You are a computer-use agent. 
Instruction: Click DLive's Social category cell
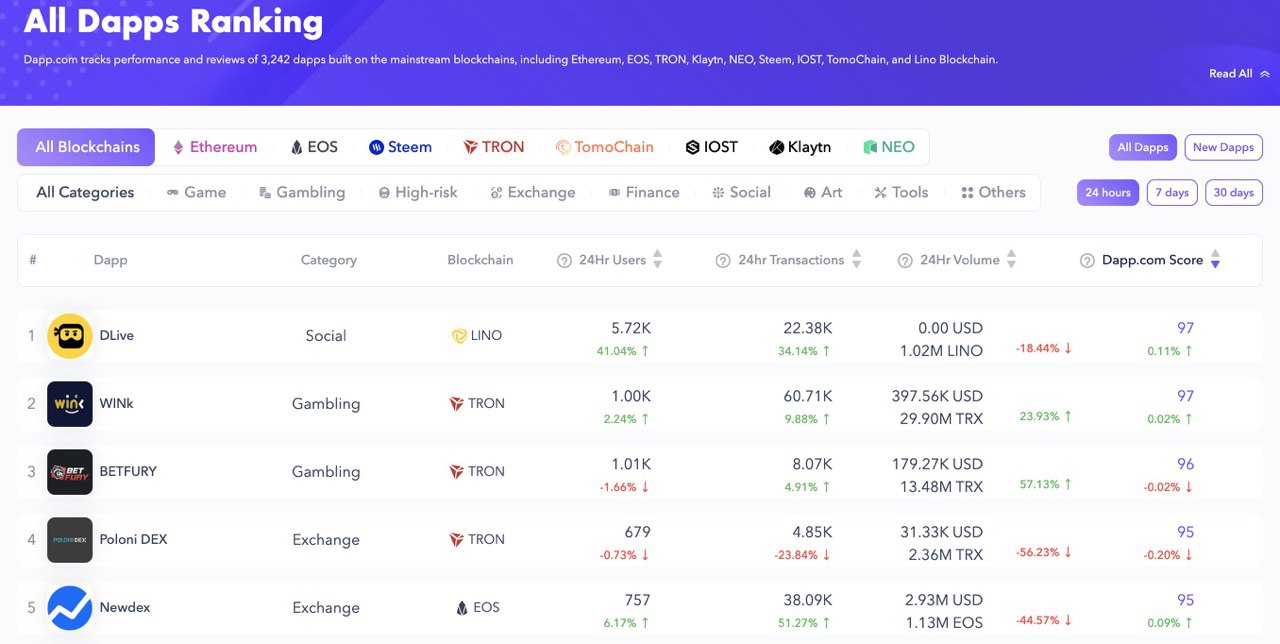click(326, 336)
